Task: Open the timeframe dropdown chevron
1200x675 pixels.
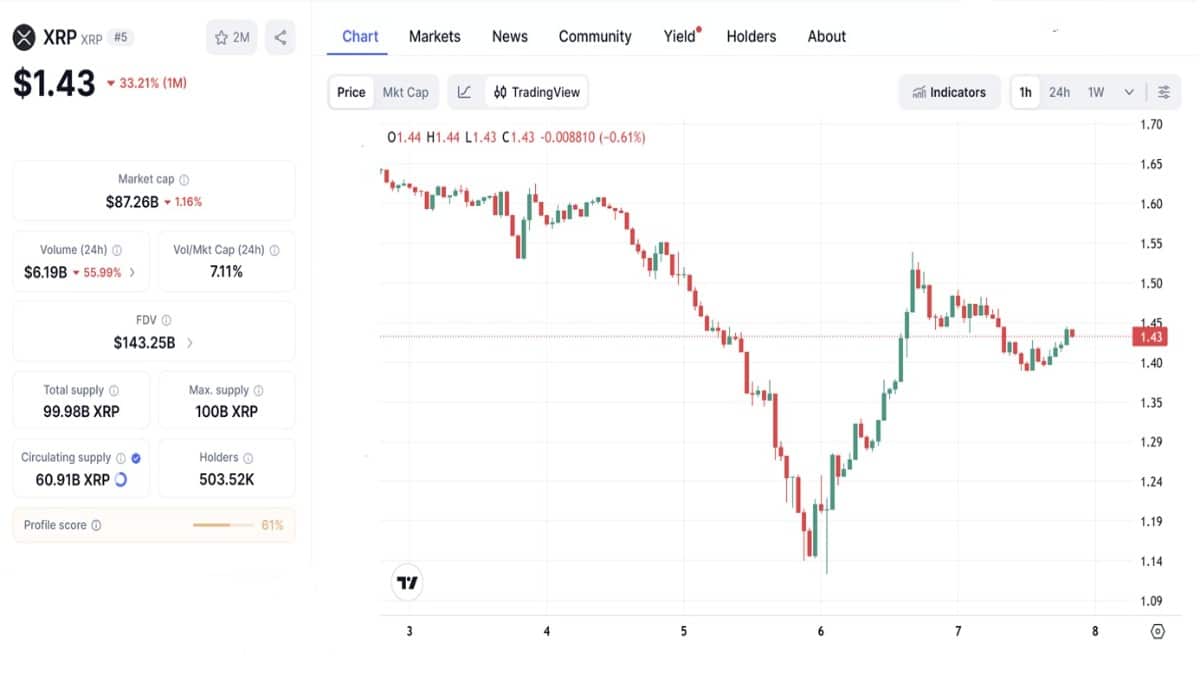Action: (1128, 92)
